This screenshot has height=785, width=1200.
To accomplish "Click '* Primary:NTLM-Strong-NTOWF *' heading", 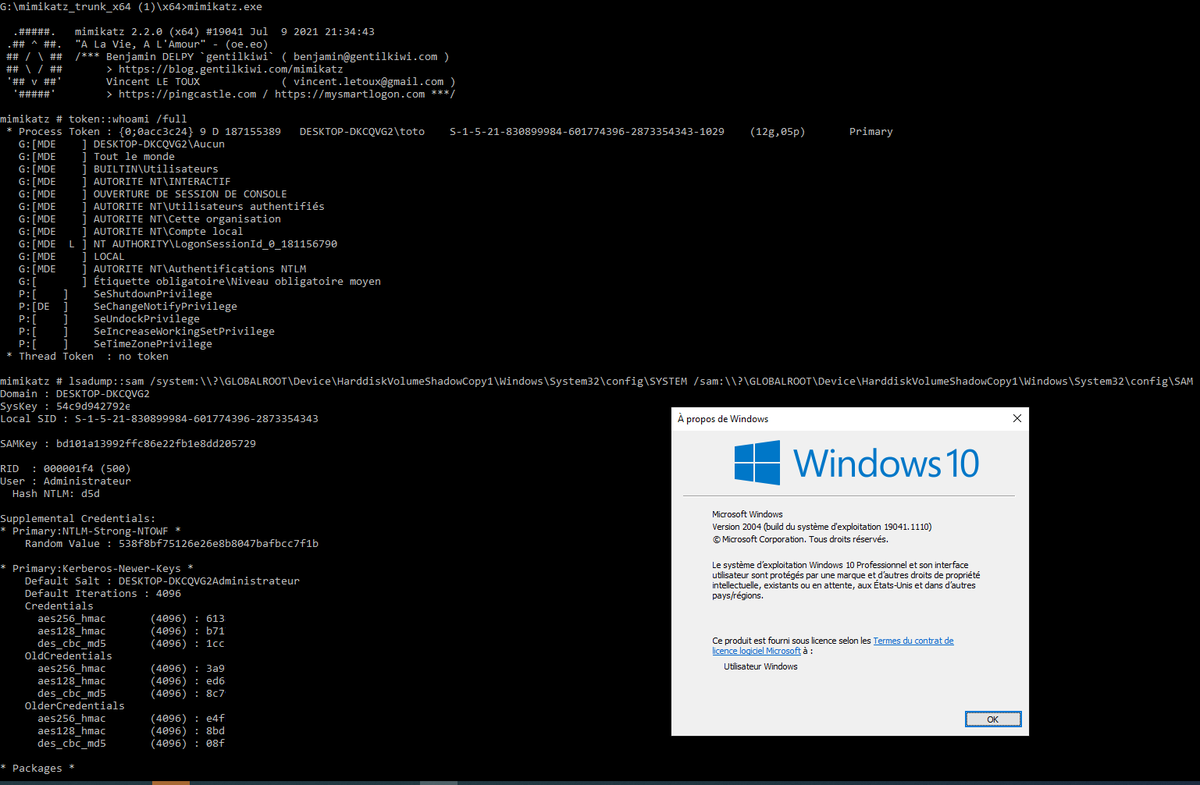I will (90, 532).
